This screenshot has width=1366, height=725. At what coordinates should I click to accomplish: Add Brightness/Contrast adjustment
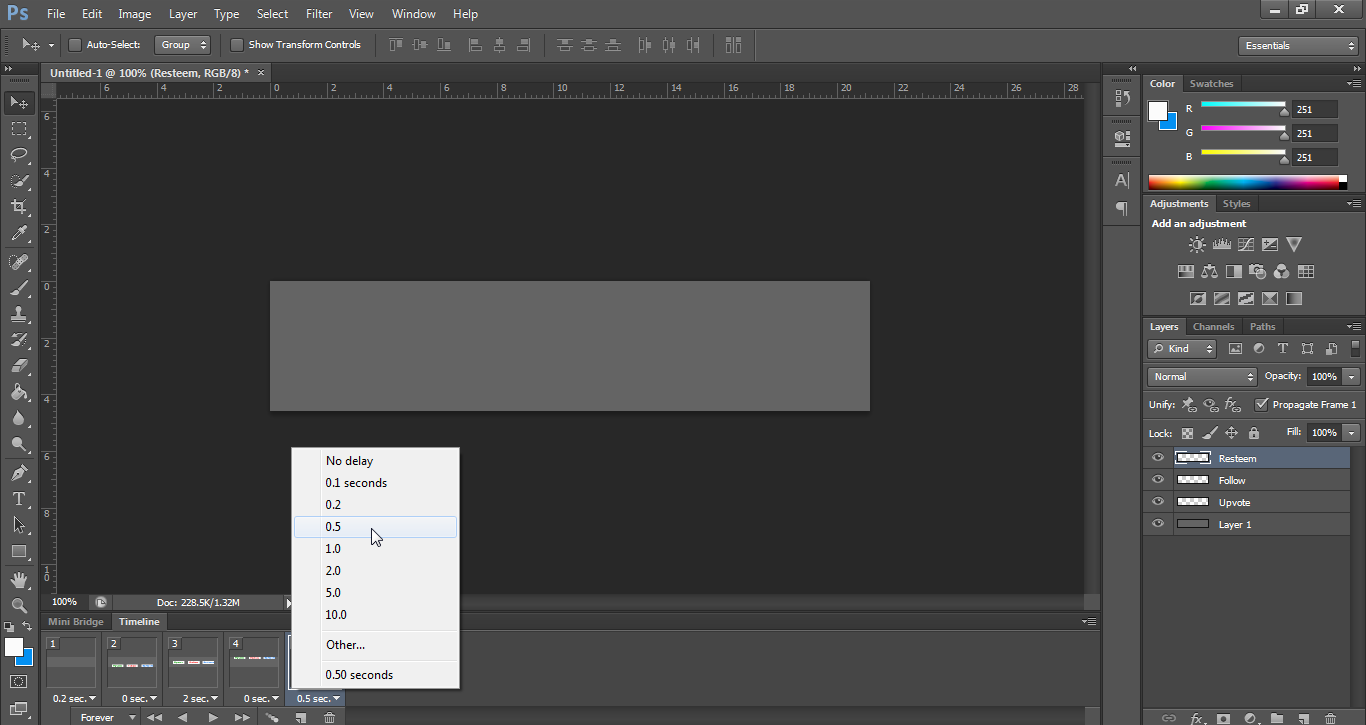coord(1197,244)
